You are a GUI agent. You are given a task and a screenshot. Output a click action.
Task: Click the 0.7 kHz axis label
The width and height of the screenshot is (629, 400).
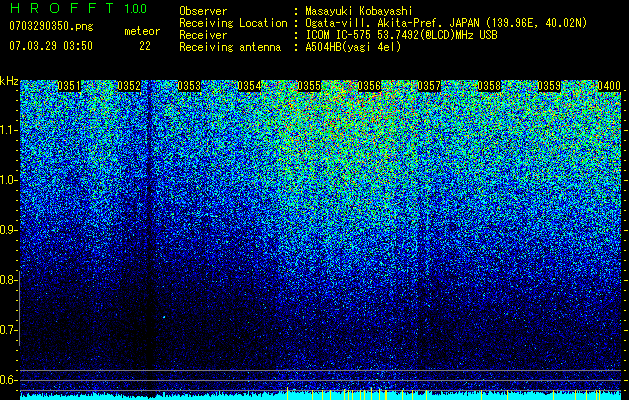click(8, 330)
